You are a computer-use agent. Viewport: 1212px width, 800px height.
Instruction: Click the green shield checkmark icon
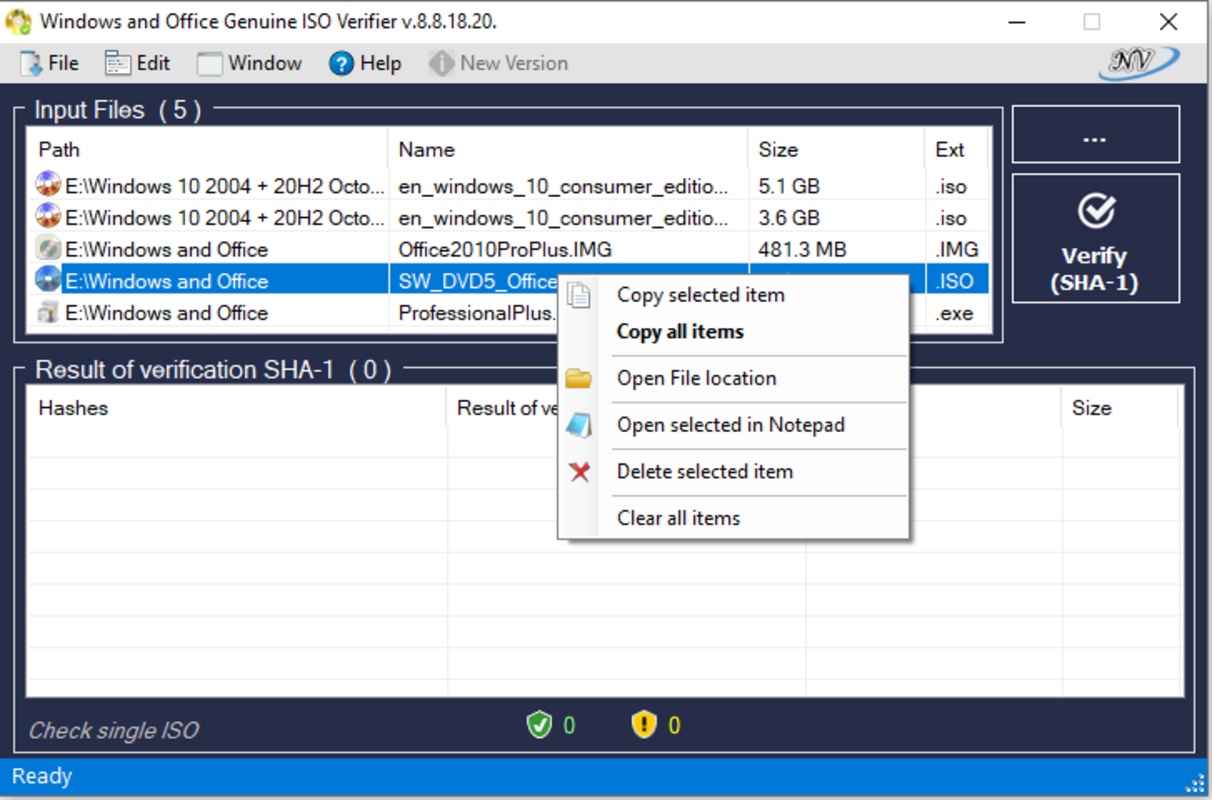(x=539, y=725)
